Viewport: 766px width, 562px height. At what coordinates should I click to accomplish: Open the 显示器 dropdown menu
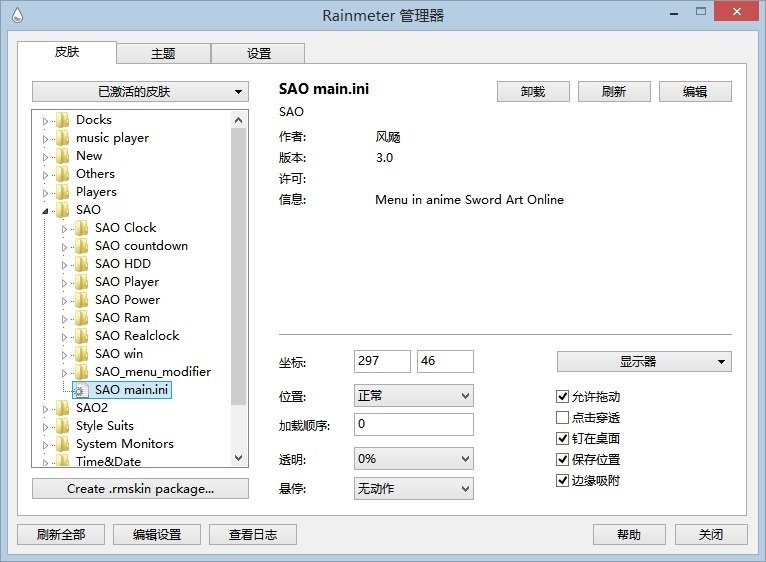(x=644, y=362)
